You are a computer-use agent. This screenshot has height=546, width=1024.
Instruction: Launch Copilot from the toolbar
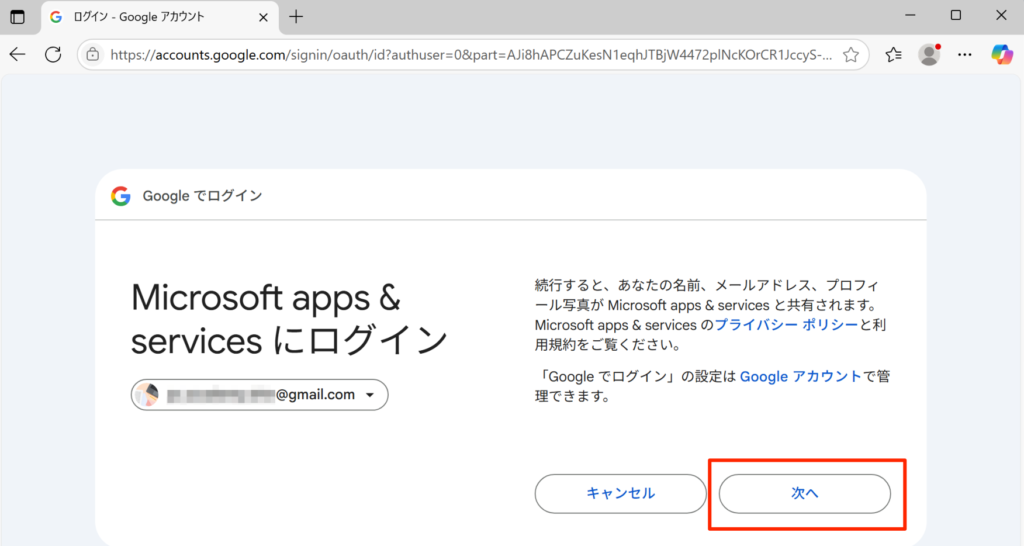pyautogui.click(x=1002, y=54)
